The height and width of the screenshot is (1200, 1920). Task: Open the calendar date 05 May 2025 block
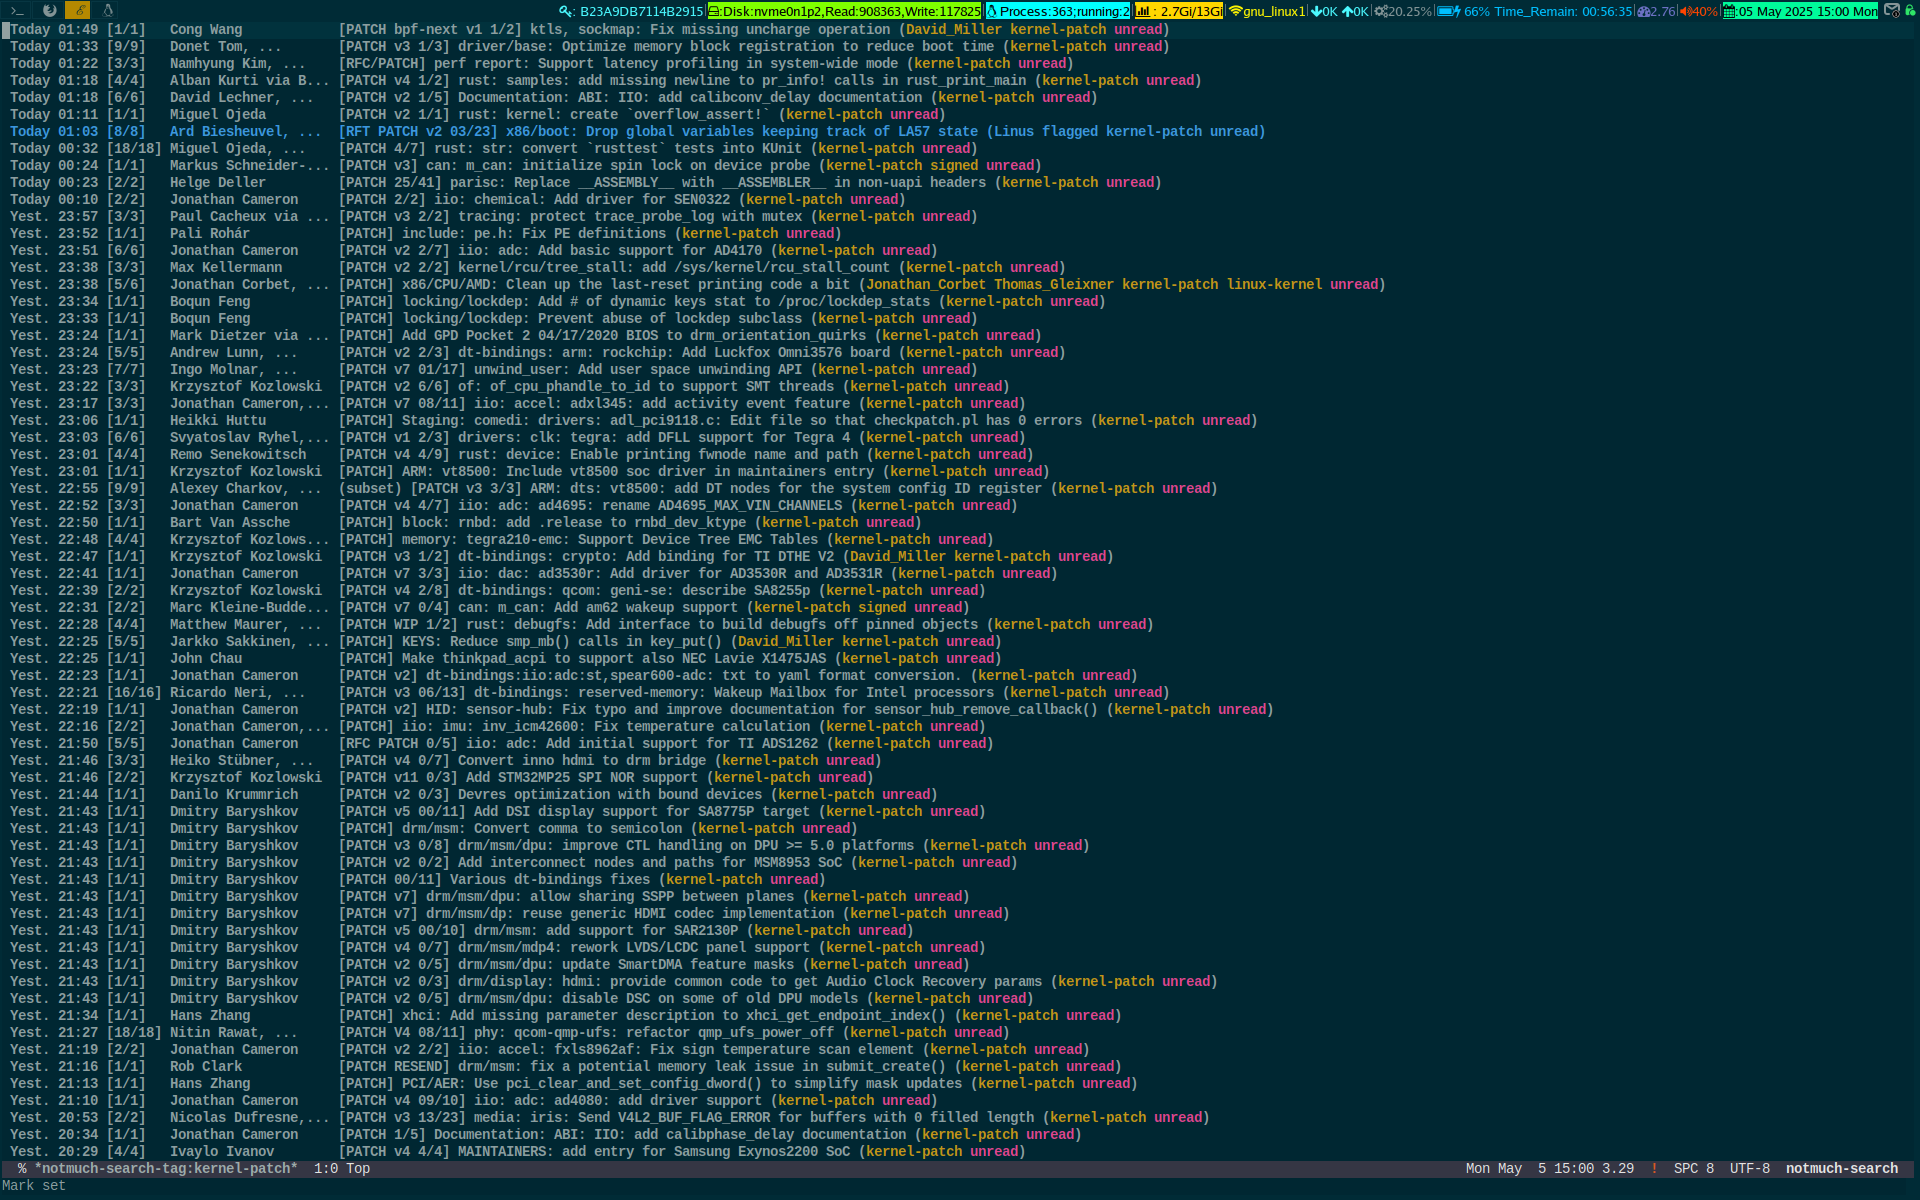click(1800, 11)
